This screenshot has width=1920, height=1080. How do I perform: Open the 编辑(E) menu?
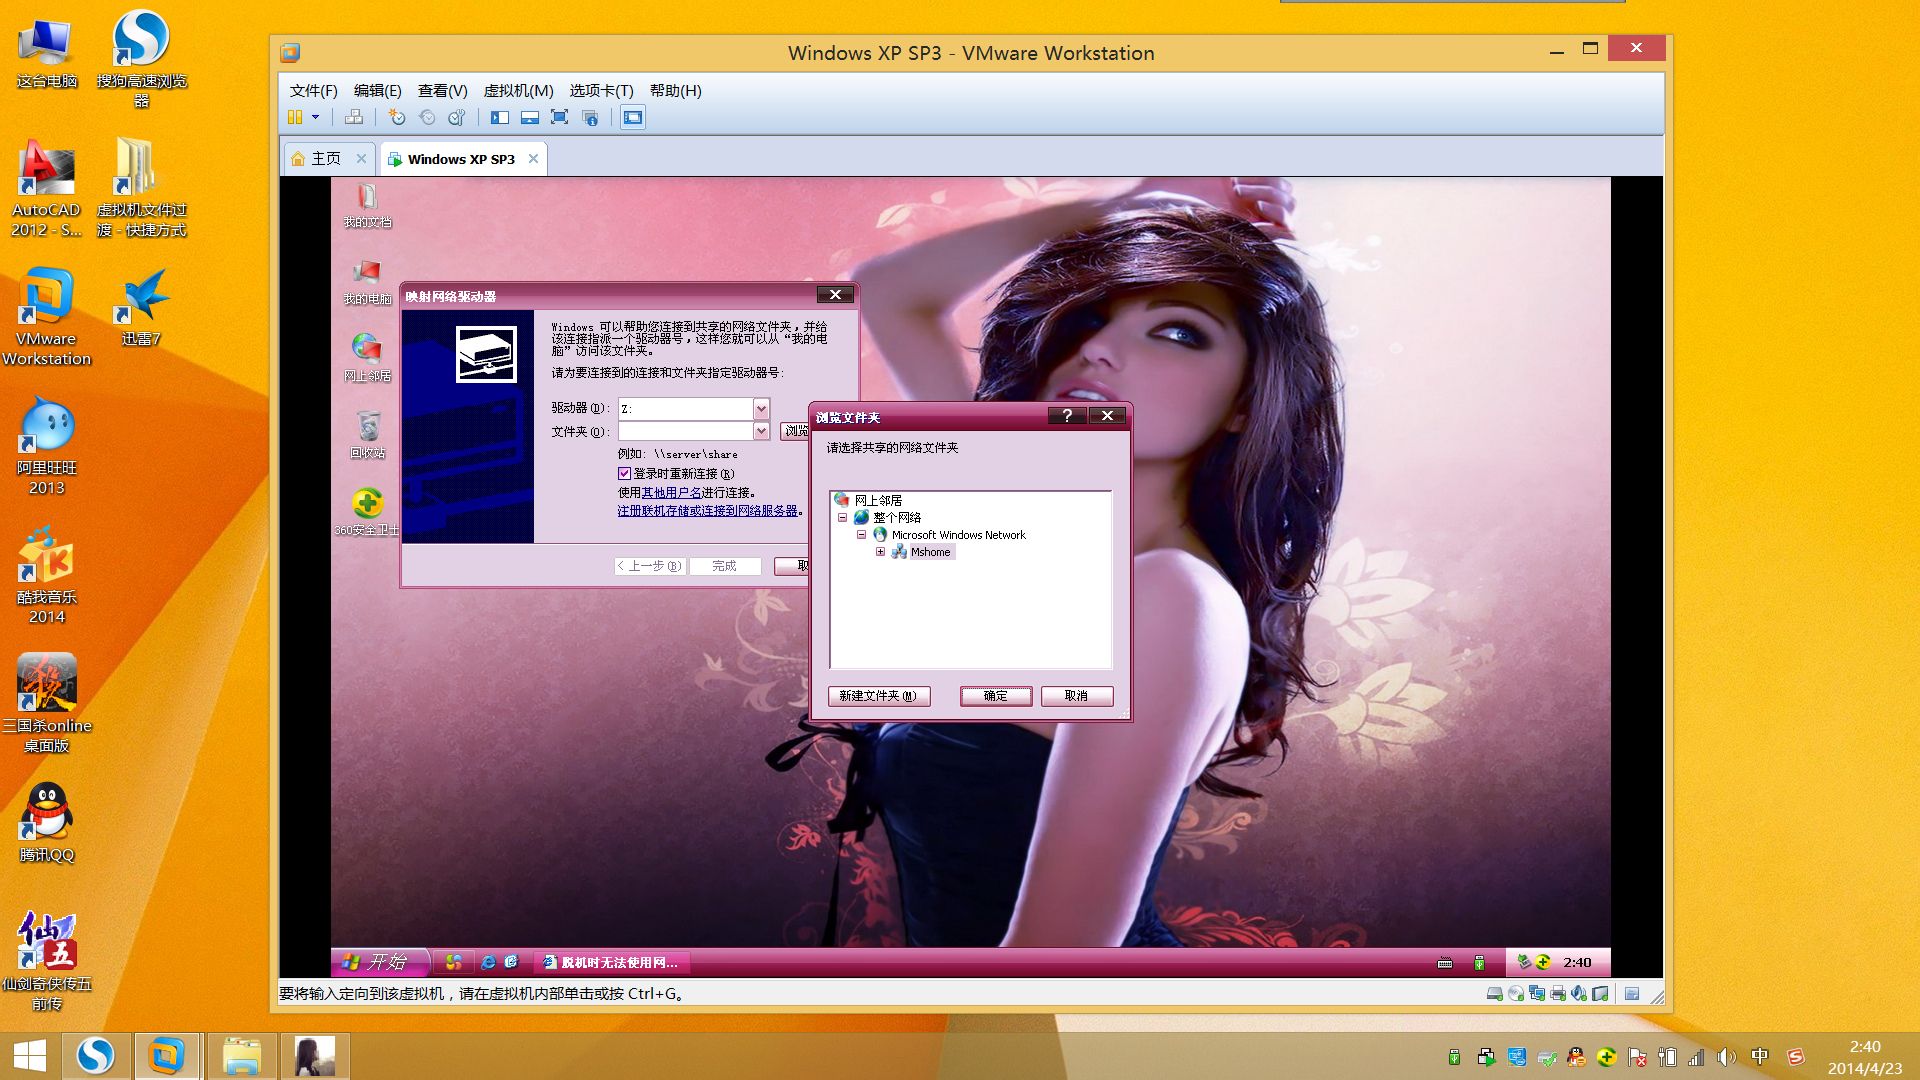(x=377, y=90)
